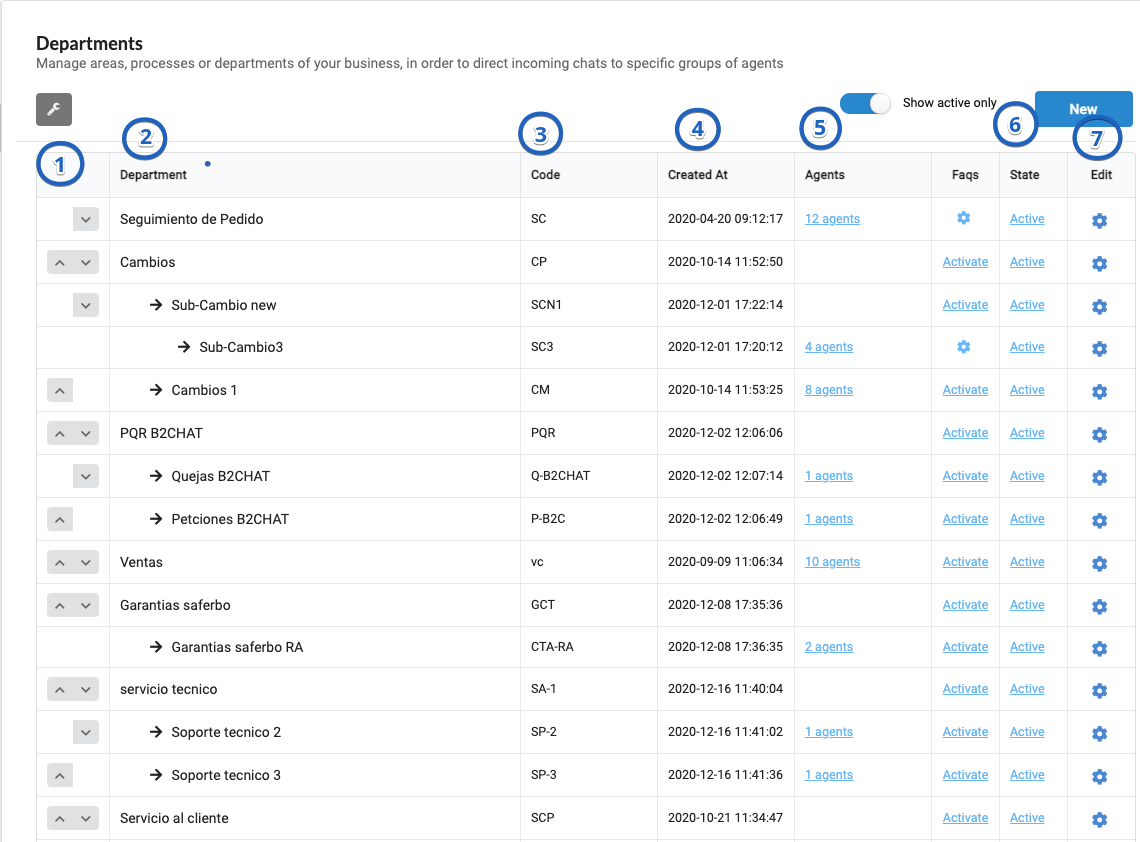Image resolution: width=1140 pixels, height=842 pixels.
Task: Activate FAQs for Quejas B2CHAT
Action: [x=965, y=476]
